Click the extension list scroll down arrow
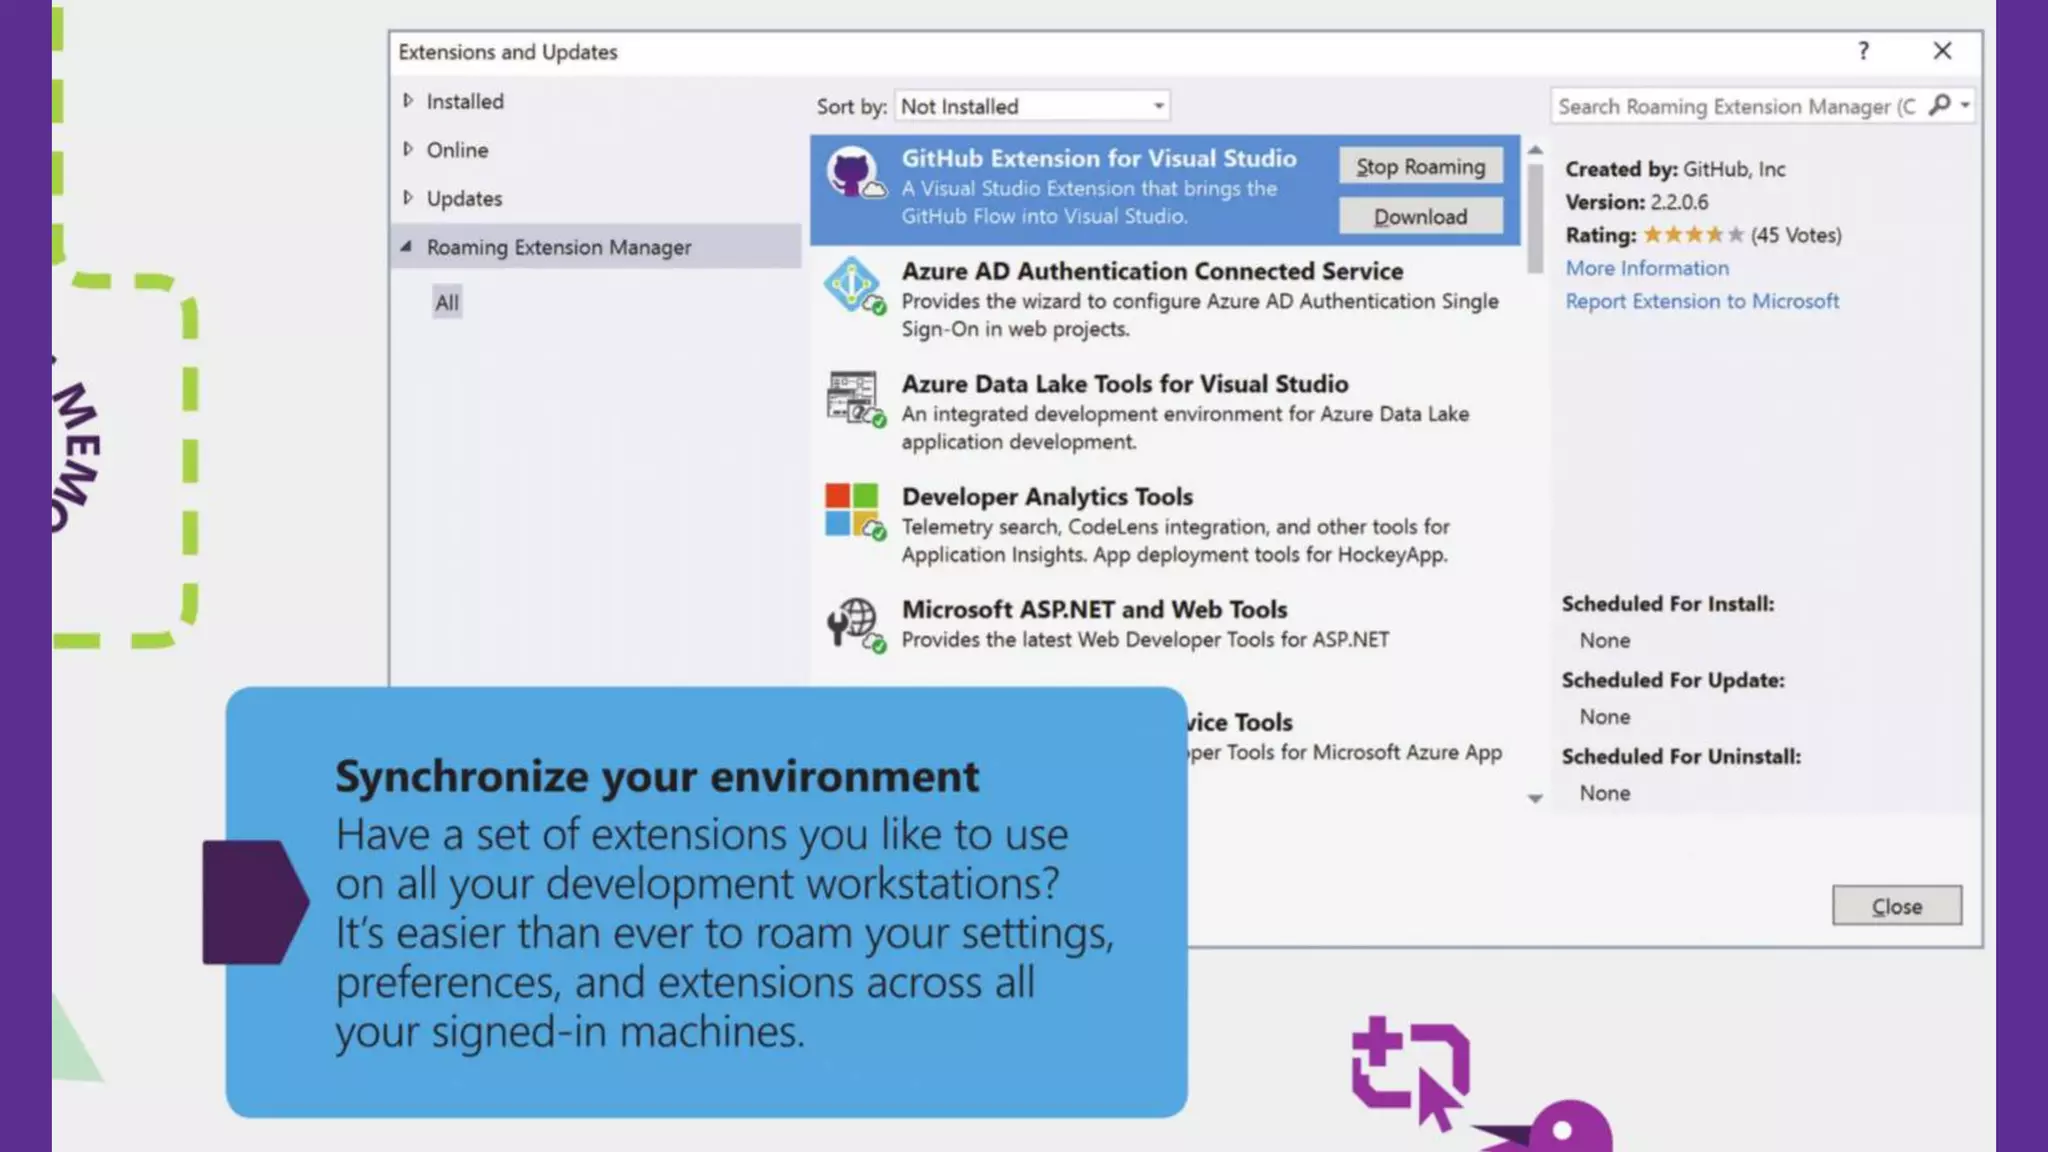Image resolution: width=2048 pixels, height=1152 pixels. click(1535, 798)
